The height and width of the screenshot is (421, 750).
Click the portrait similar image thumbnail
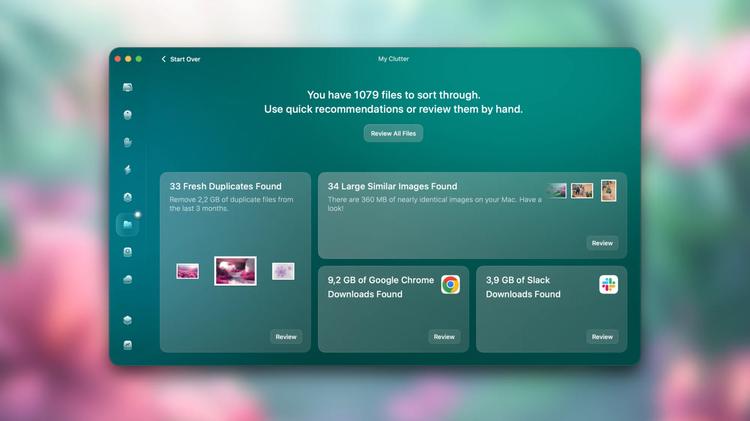pos(608,190)
